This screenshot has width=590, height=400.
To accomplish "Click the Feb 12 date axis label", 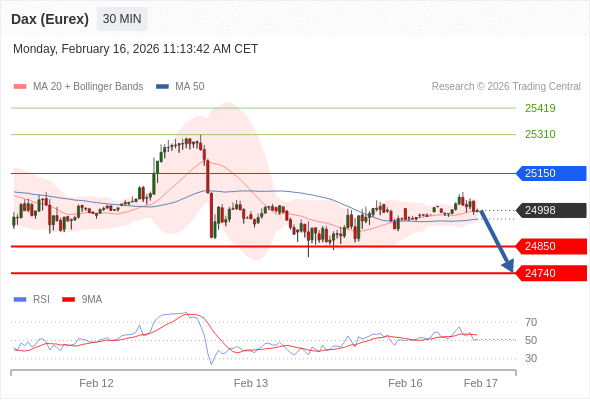I will (x=96, y=383).
